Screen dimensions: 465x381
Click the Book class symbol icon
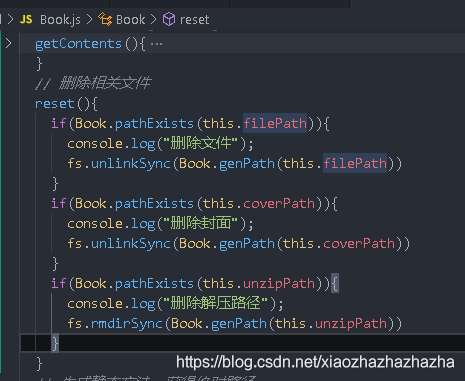tap(105, 19)
